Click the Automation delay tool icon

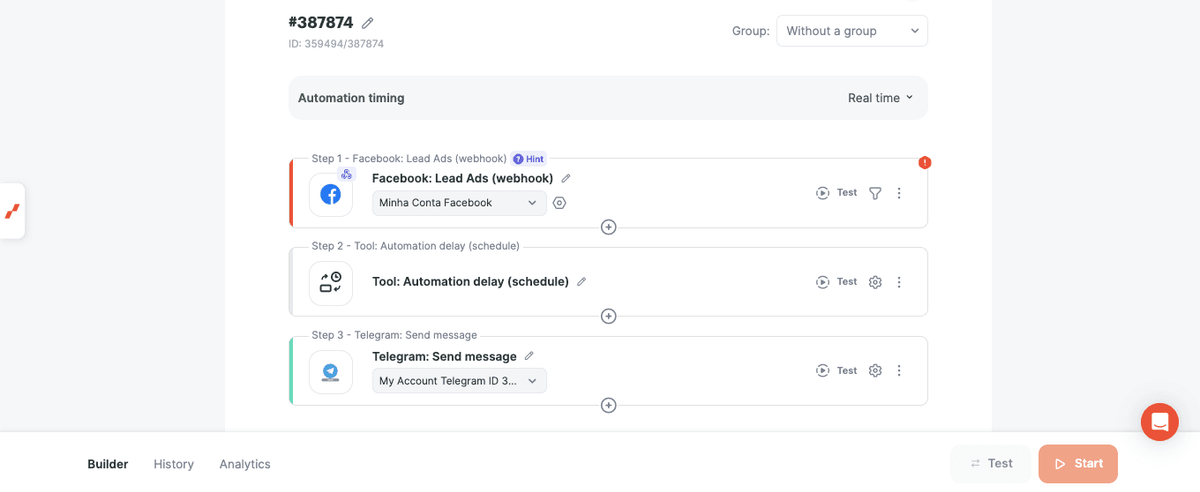click(x=331, y=283)
